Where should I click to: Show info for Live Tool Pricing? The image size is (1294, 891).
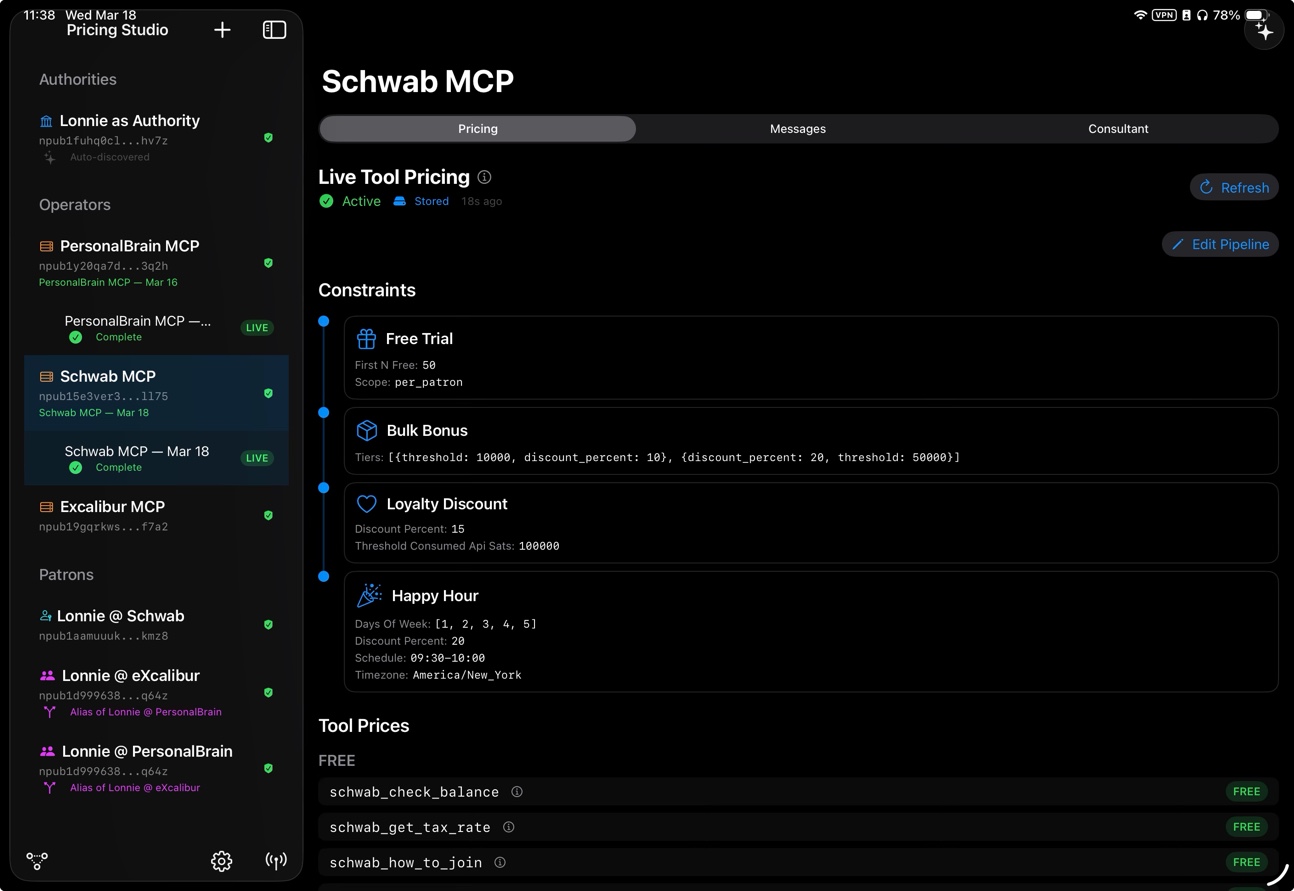click(484, 177)
